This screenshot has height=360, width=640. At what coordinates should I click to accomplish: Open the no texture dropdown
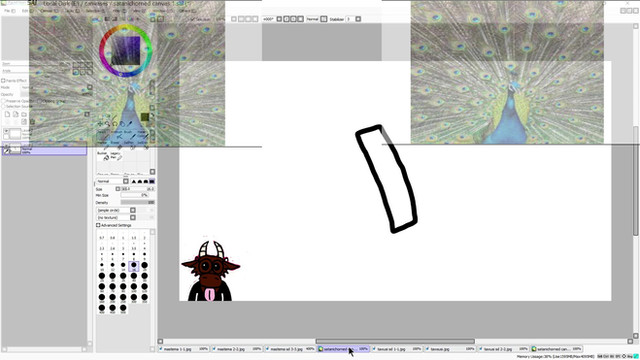[133, 218]
